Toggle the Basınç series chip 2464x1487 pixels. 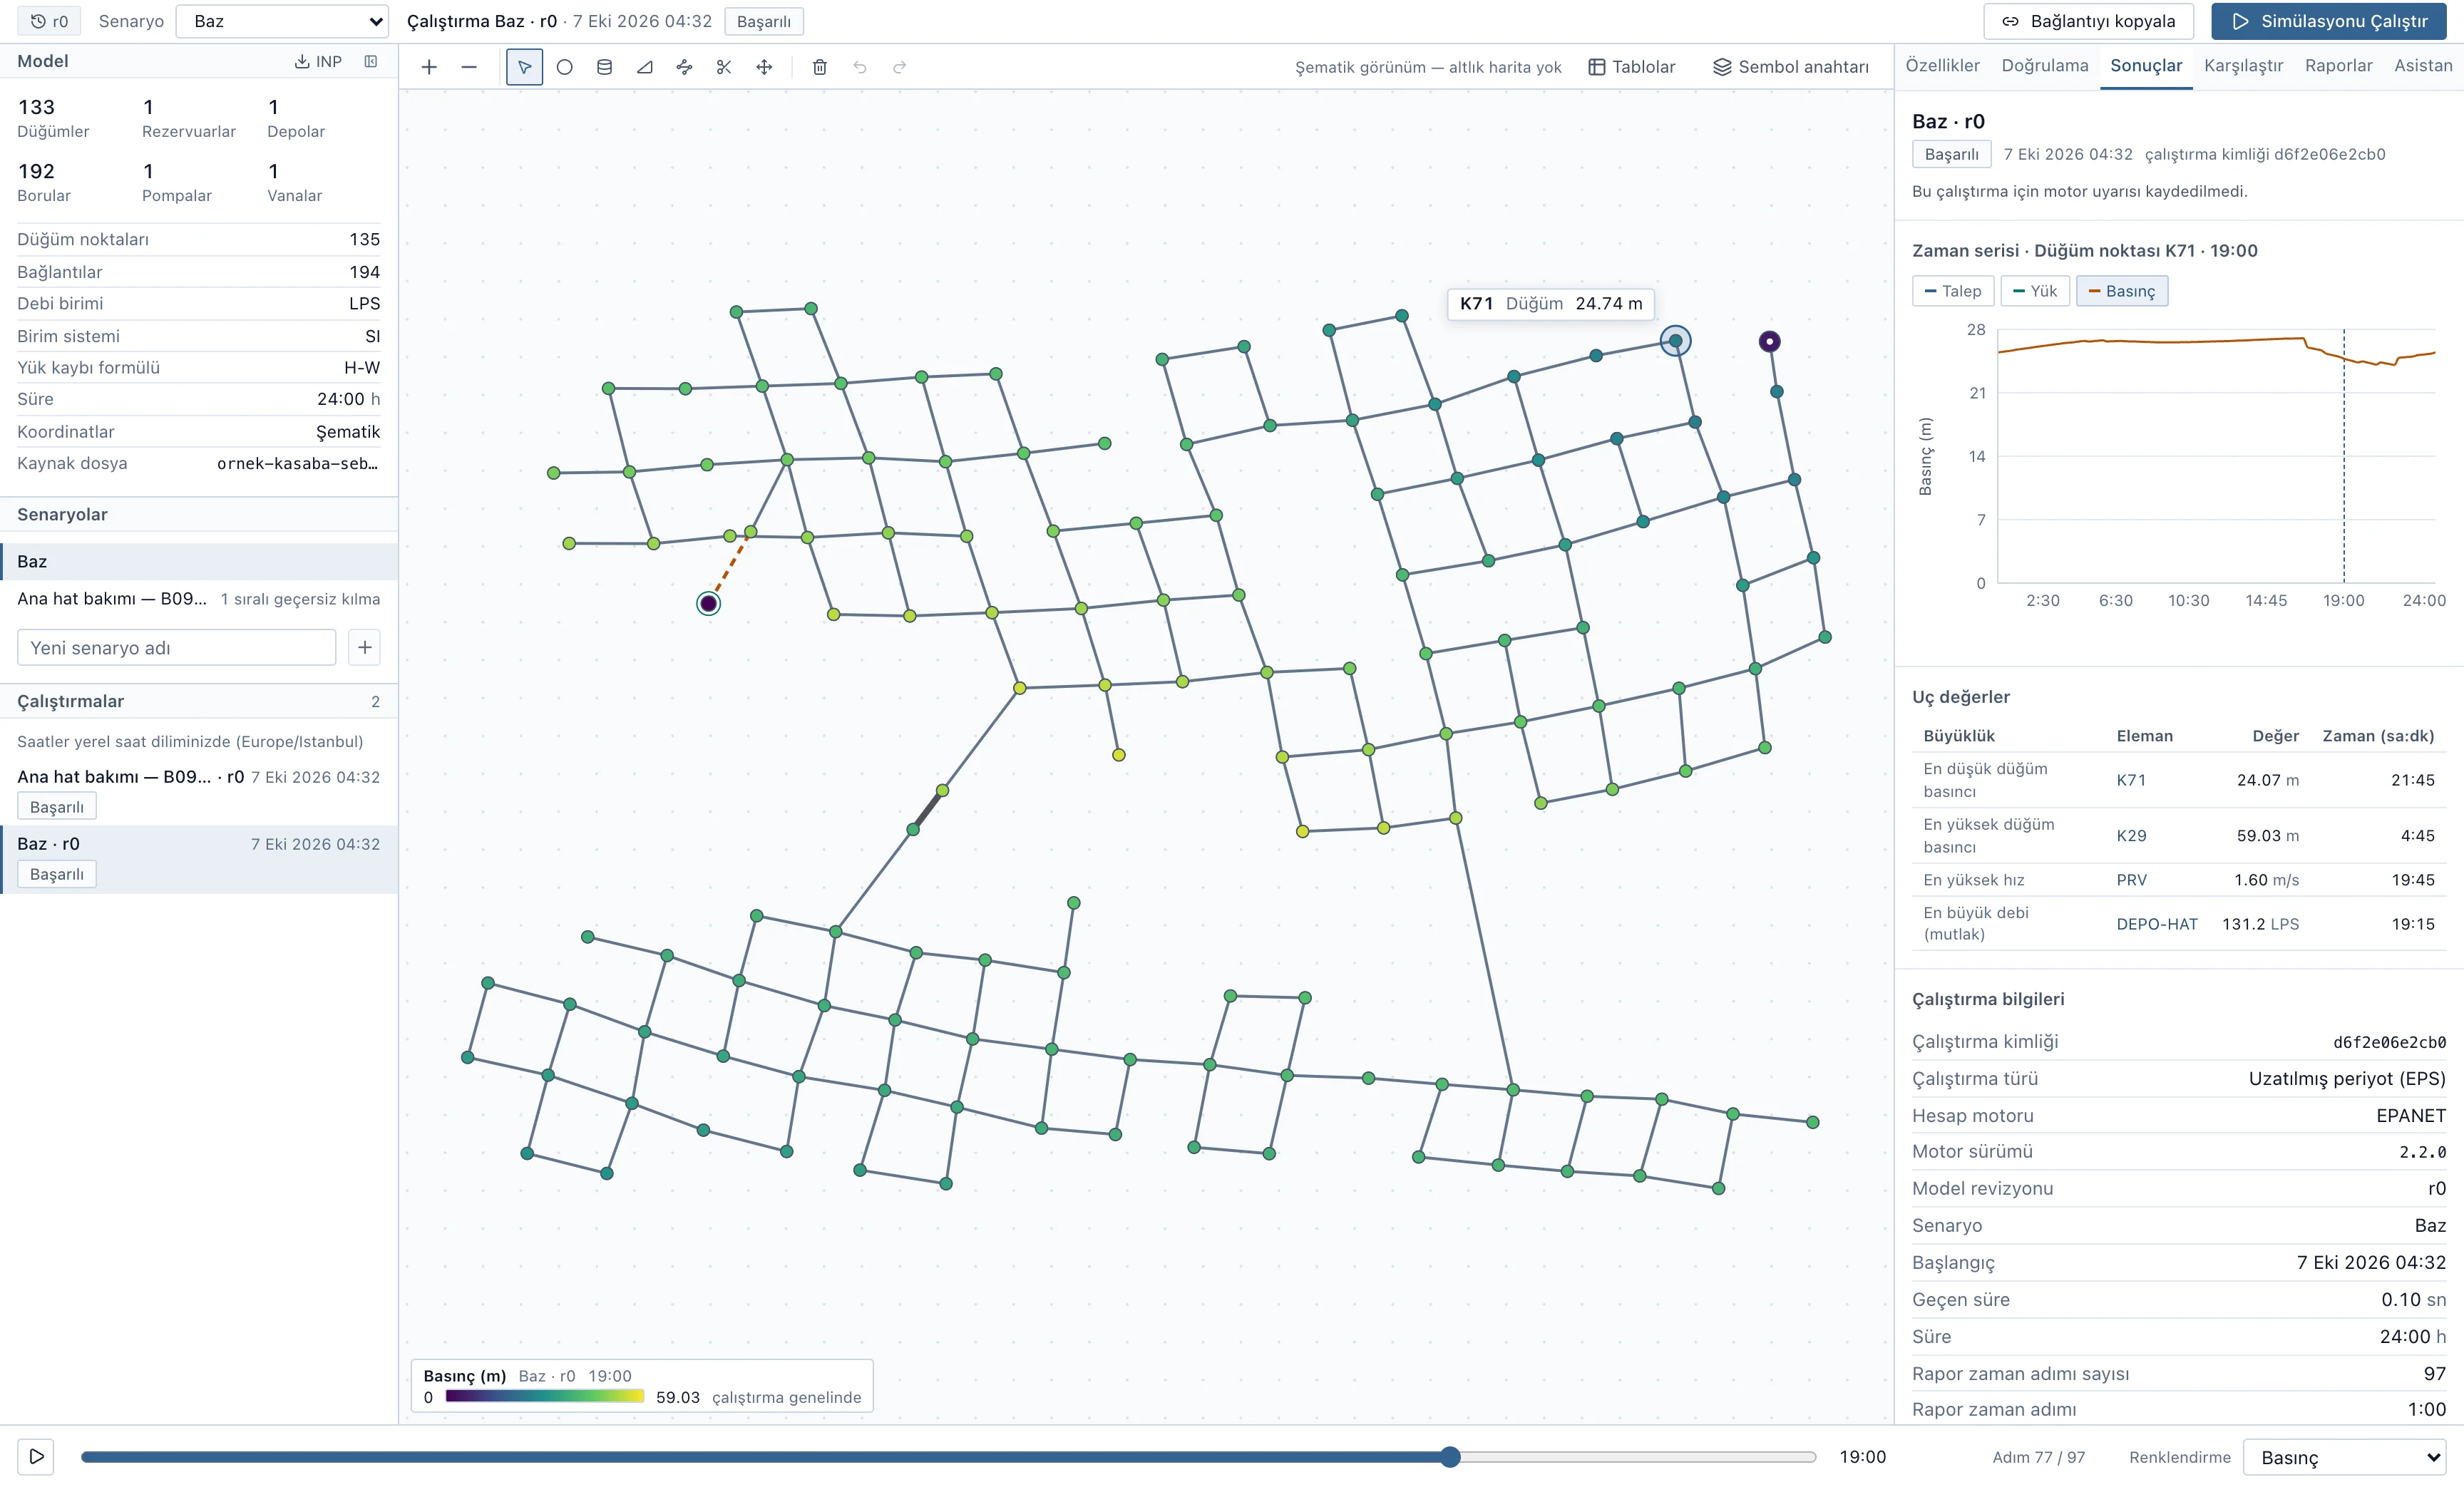pos(2122,291)
